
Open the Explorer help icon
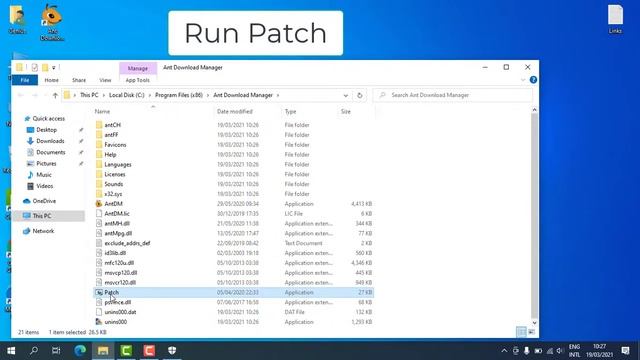tap(533, 80)
